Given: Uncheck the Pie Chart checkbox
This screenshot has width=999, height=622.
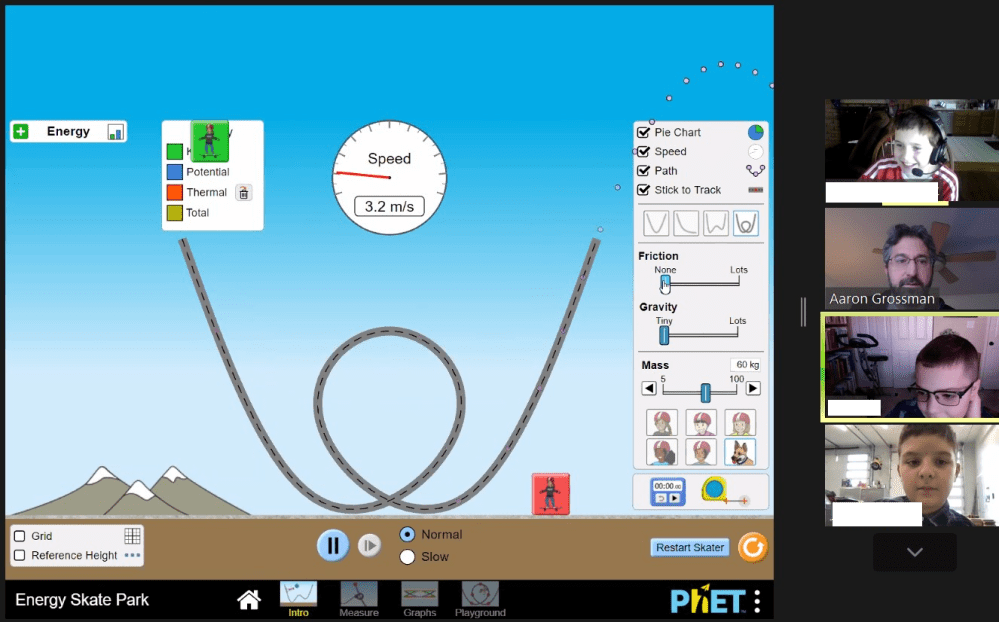Looking at the screenshot, I should tap(644, 133).
